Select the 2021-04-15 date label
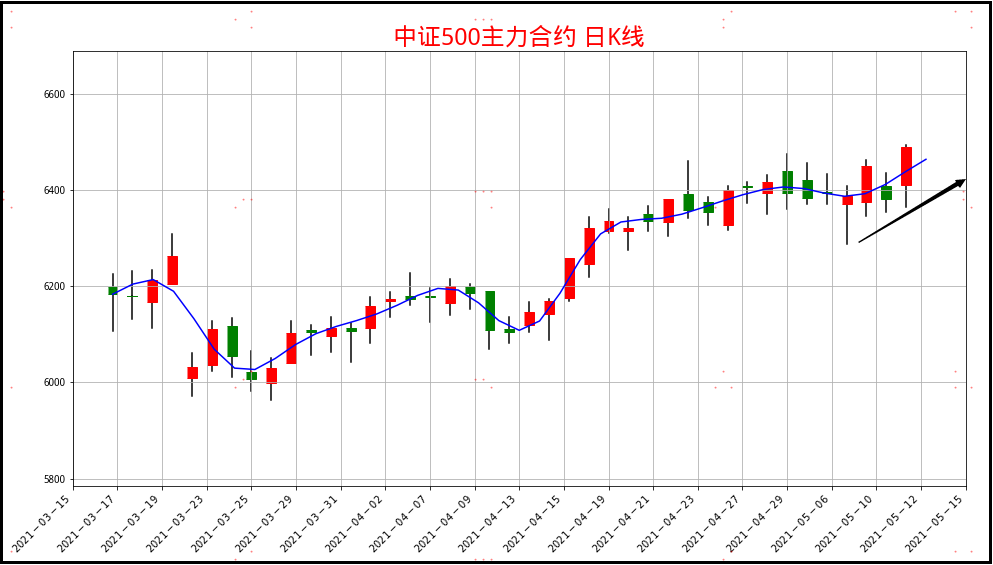 pos(534,523)
